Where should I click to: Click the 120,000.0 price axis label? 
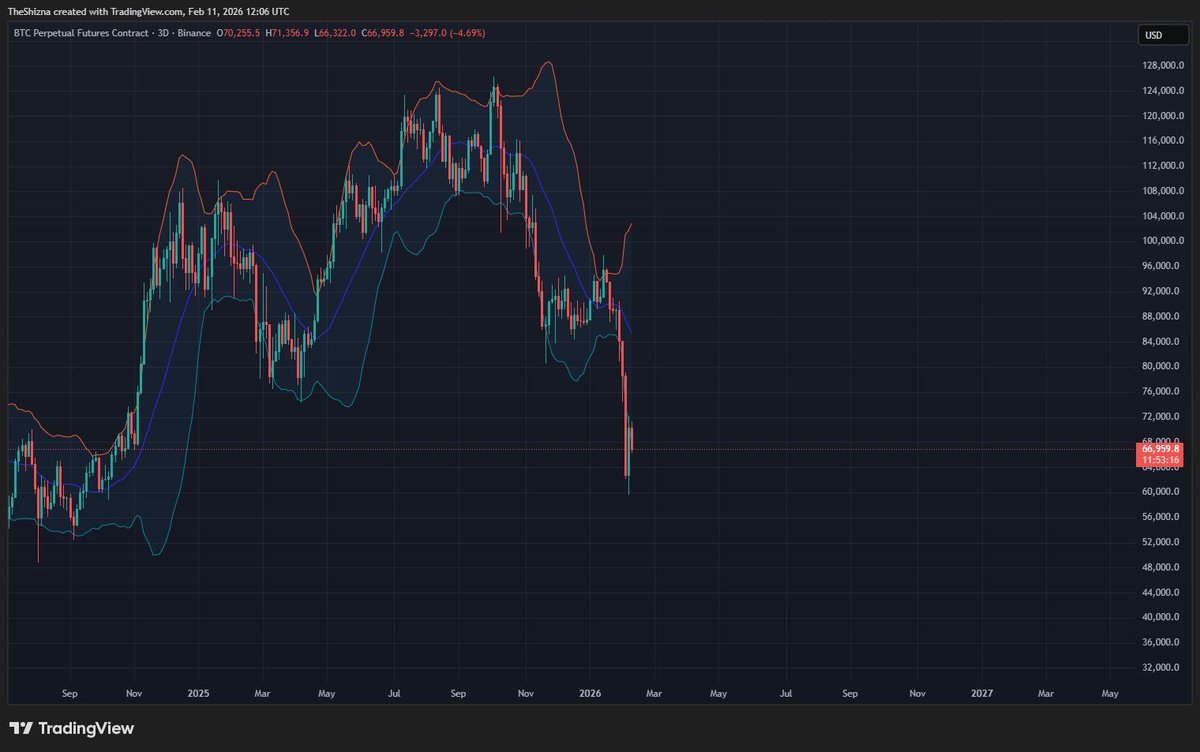click(1163, 116)
